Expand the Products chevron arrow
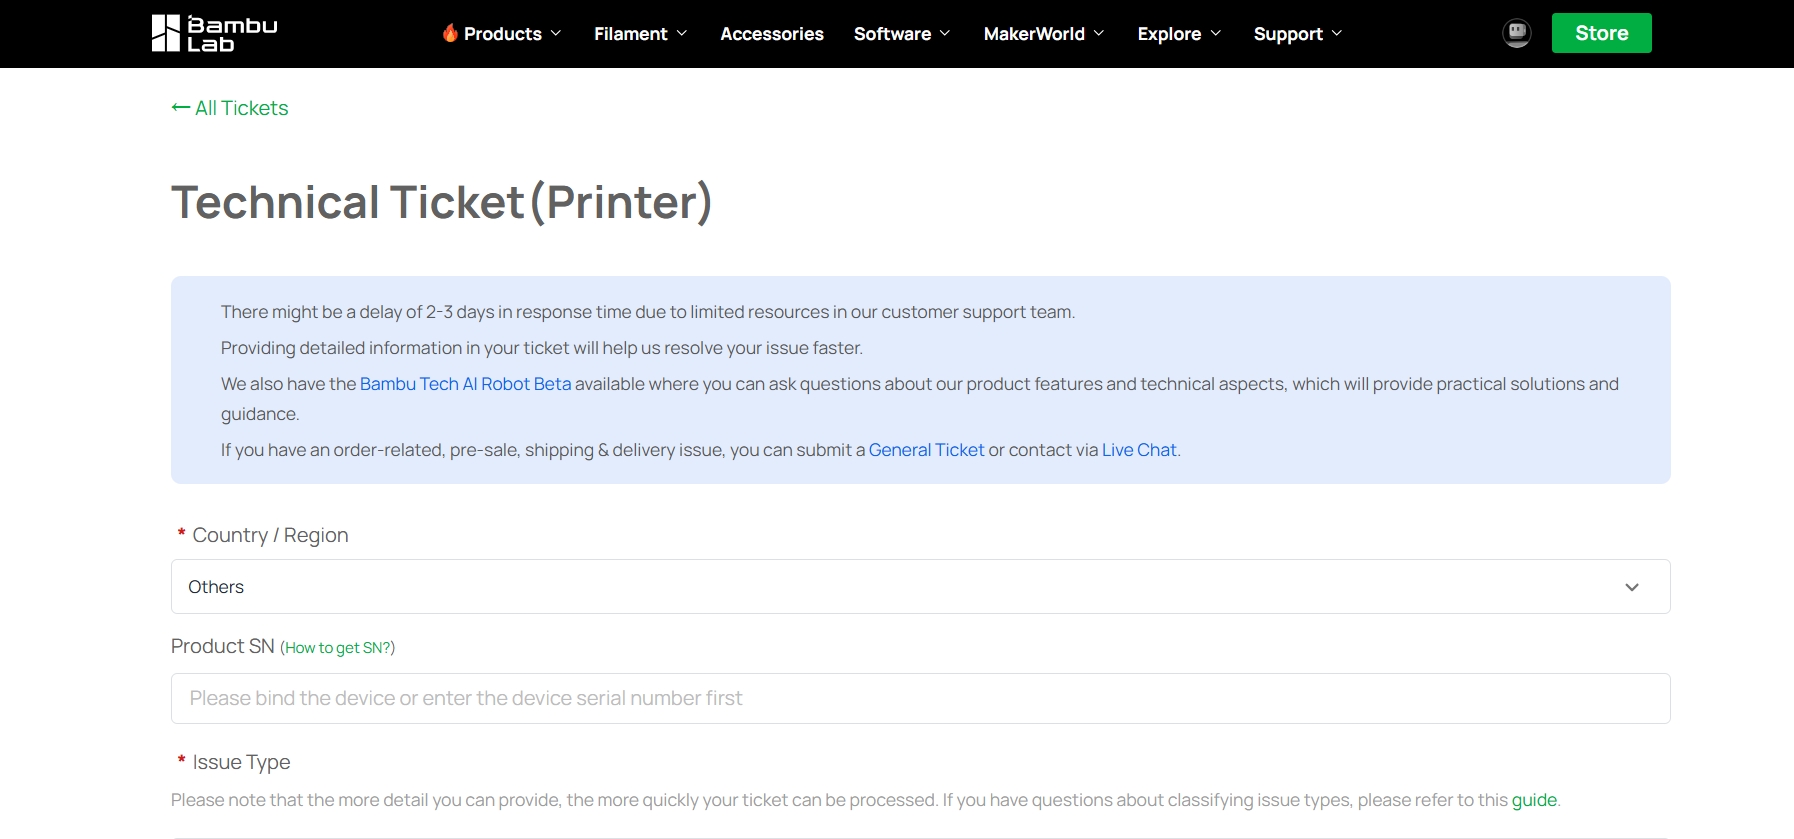 pyautogui.click(x=556, y=33)
